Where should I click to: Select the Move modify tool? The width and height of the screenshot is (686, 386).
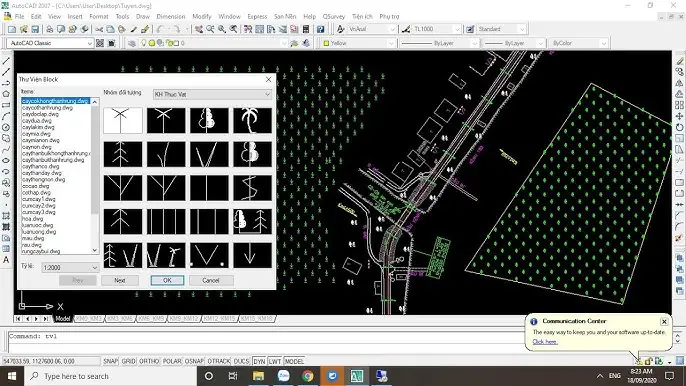click(x=679, y=116)
